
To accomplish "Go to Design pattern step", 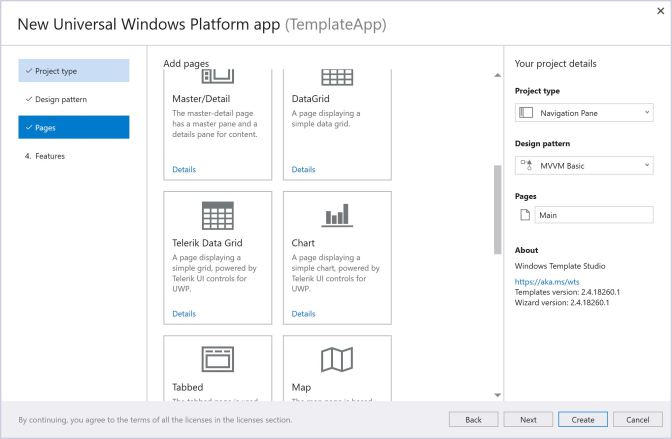I will [74, 99].
